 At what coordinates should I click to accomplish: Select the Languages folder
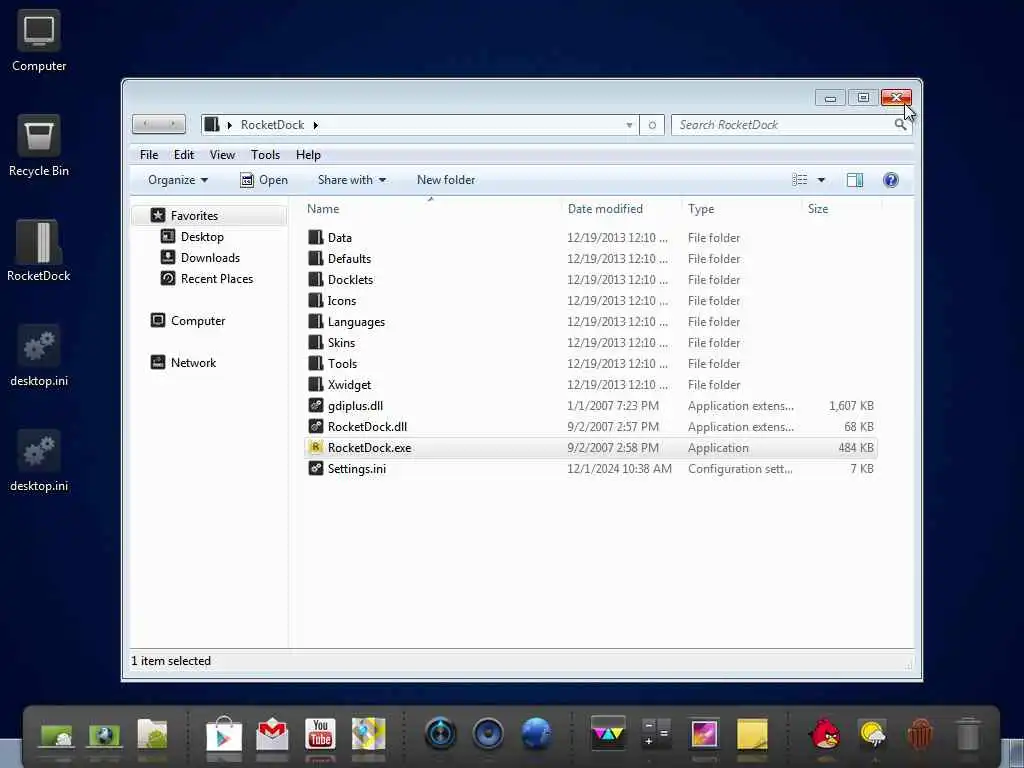tap(590, 321)
